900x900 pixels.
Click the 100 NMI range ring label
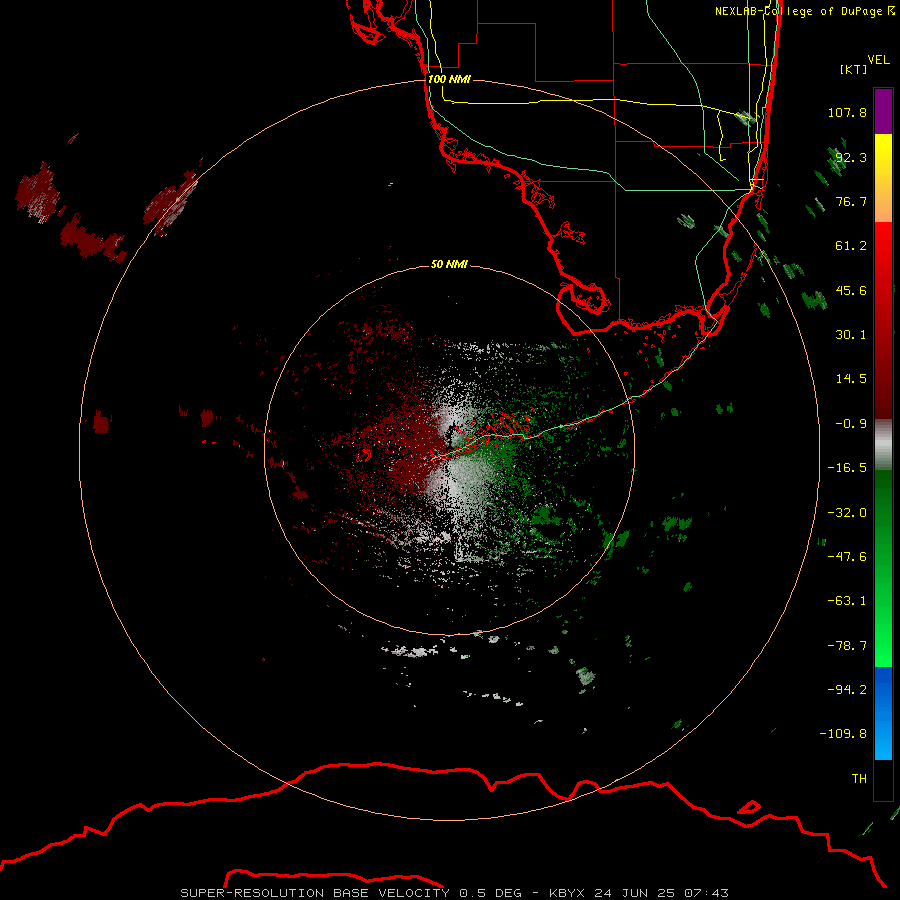click(x=449, y=79)
